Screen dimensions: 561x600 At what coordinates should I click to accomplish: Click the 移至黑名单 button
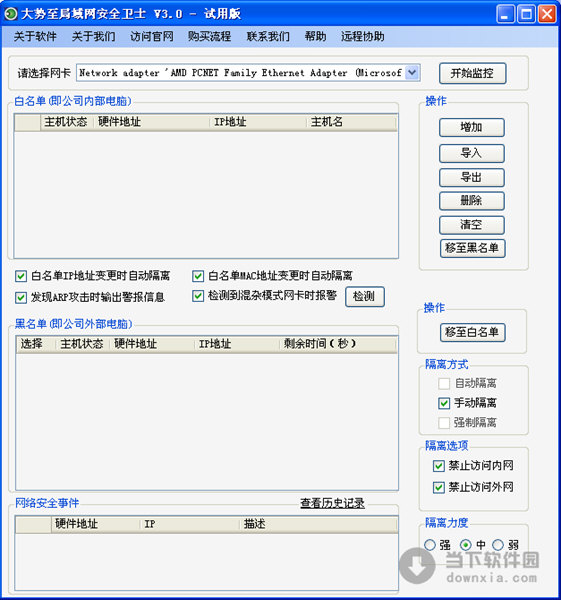tap(473, 248)
